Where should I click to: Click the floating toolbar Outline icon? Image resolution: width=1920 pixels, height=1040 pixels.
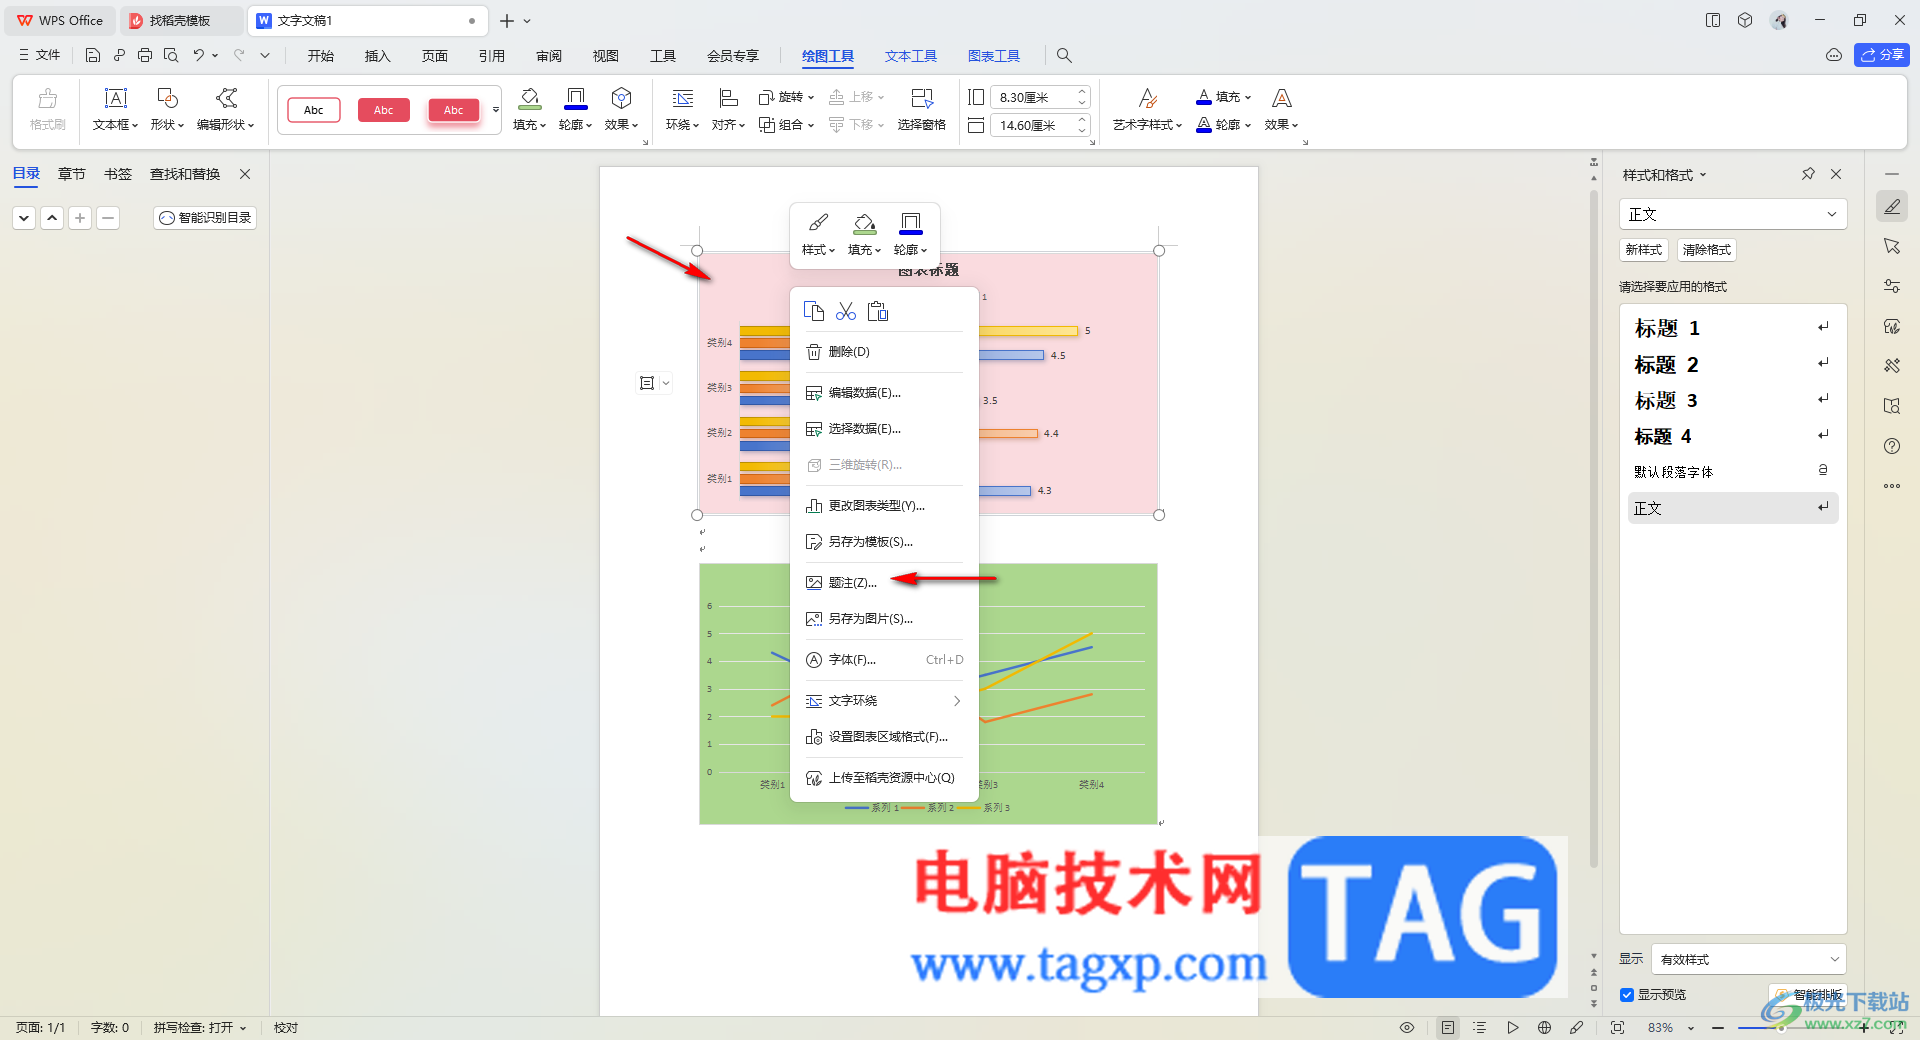[910, 222]
